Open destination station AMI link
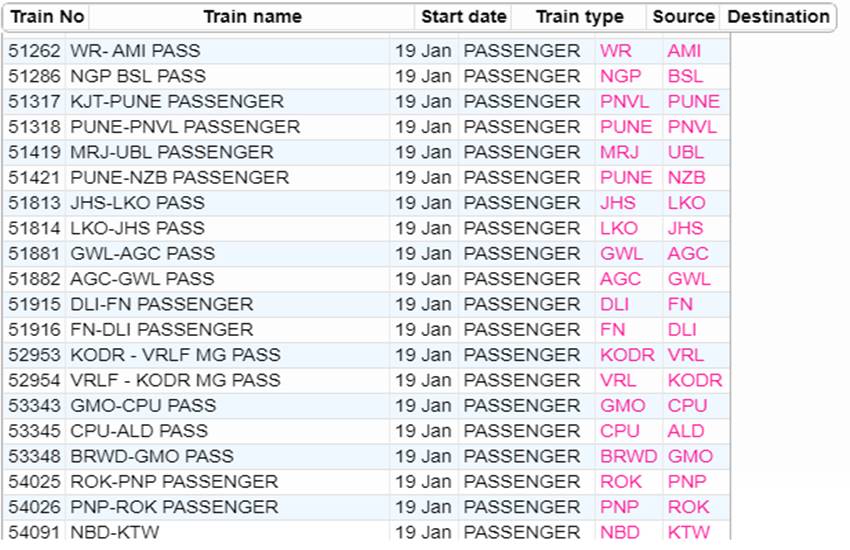 [x=684, y=51]
